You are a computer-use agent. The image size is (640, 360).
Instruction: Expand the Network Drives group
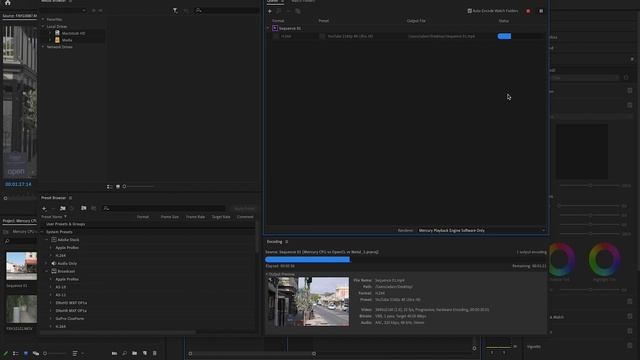43,47
